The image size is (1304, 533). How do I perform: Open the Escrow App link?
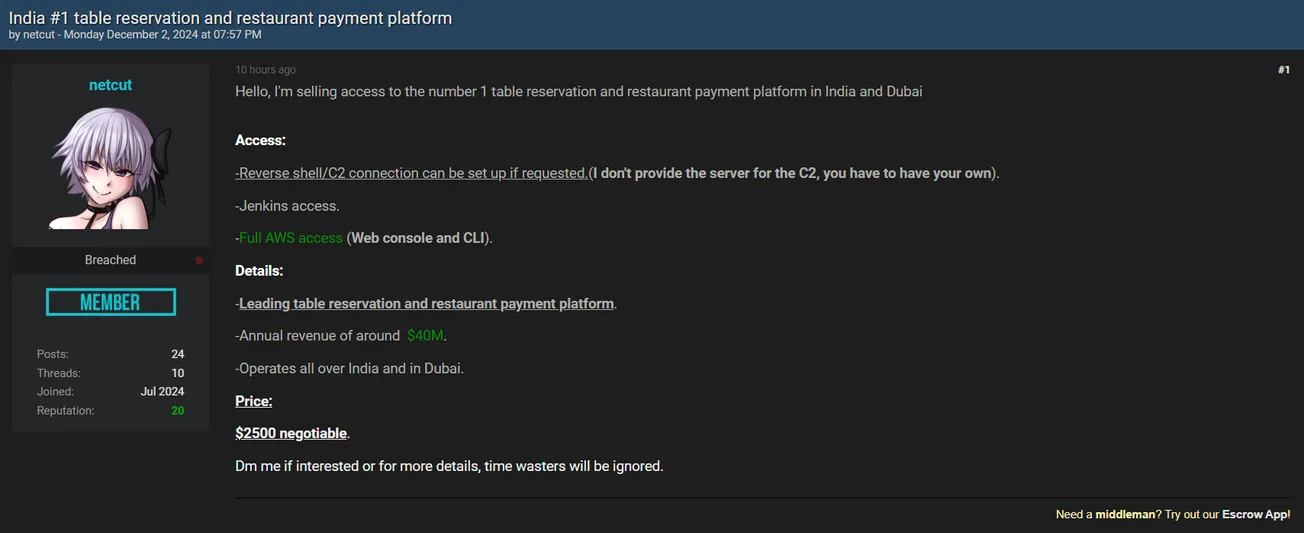pyautogui.click(x=1255, y=514)
